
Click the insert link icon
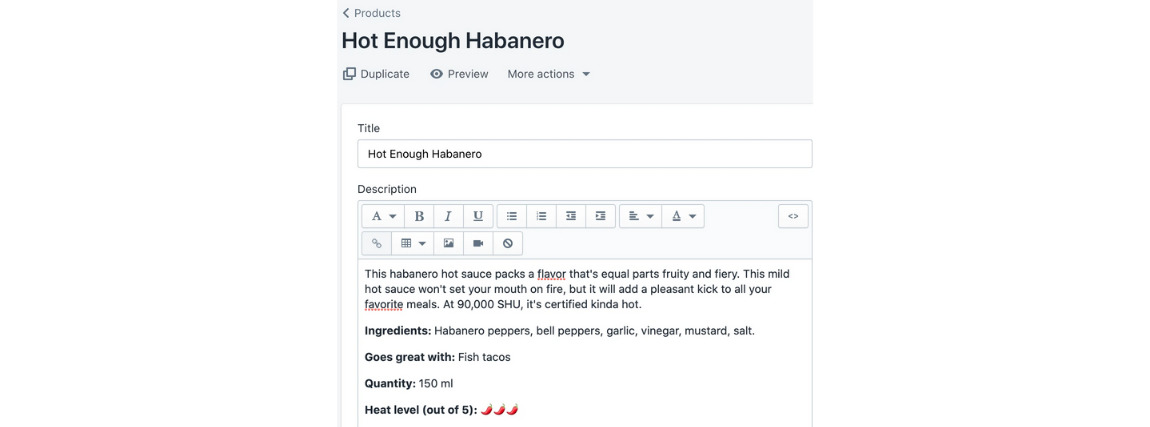click(x=377, y=243)
